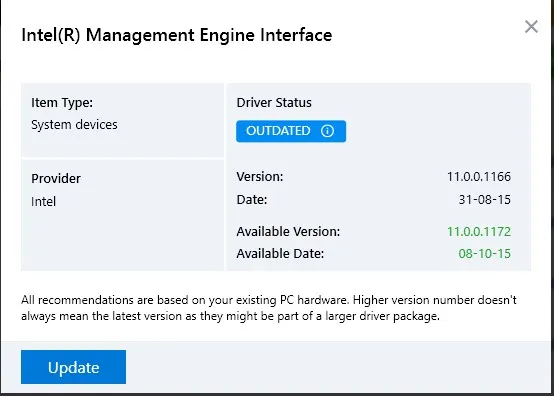Select the OUTDATED status badge
The height and width of the screenshot is (396, 554).
click(291, 131)
